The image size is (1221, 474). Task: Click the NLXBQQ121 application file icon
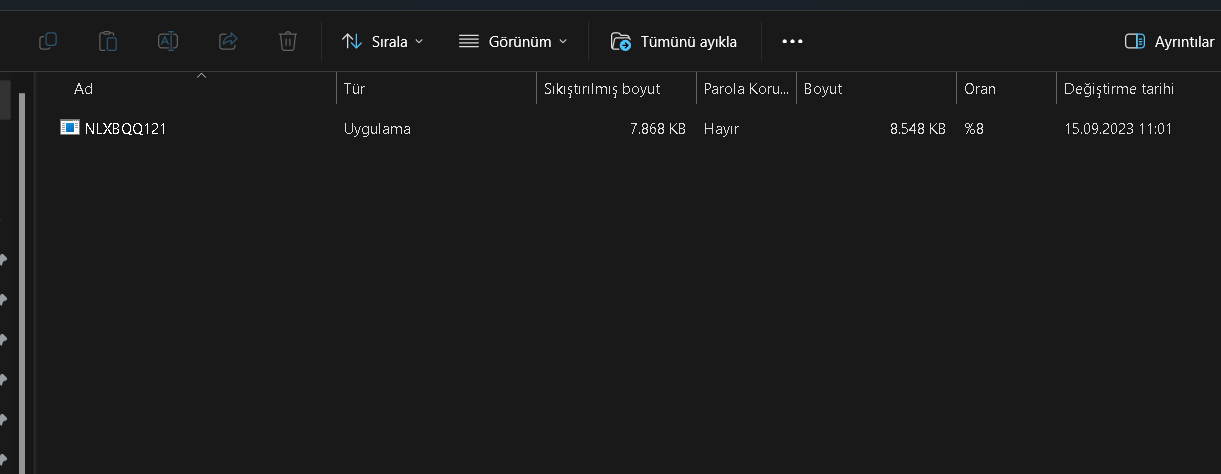pyautogui.click(x=70, y=128)
